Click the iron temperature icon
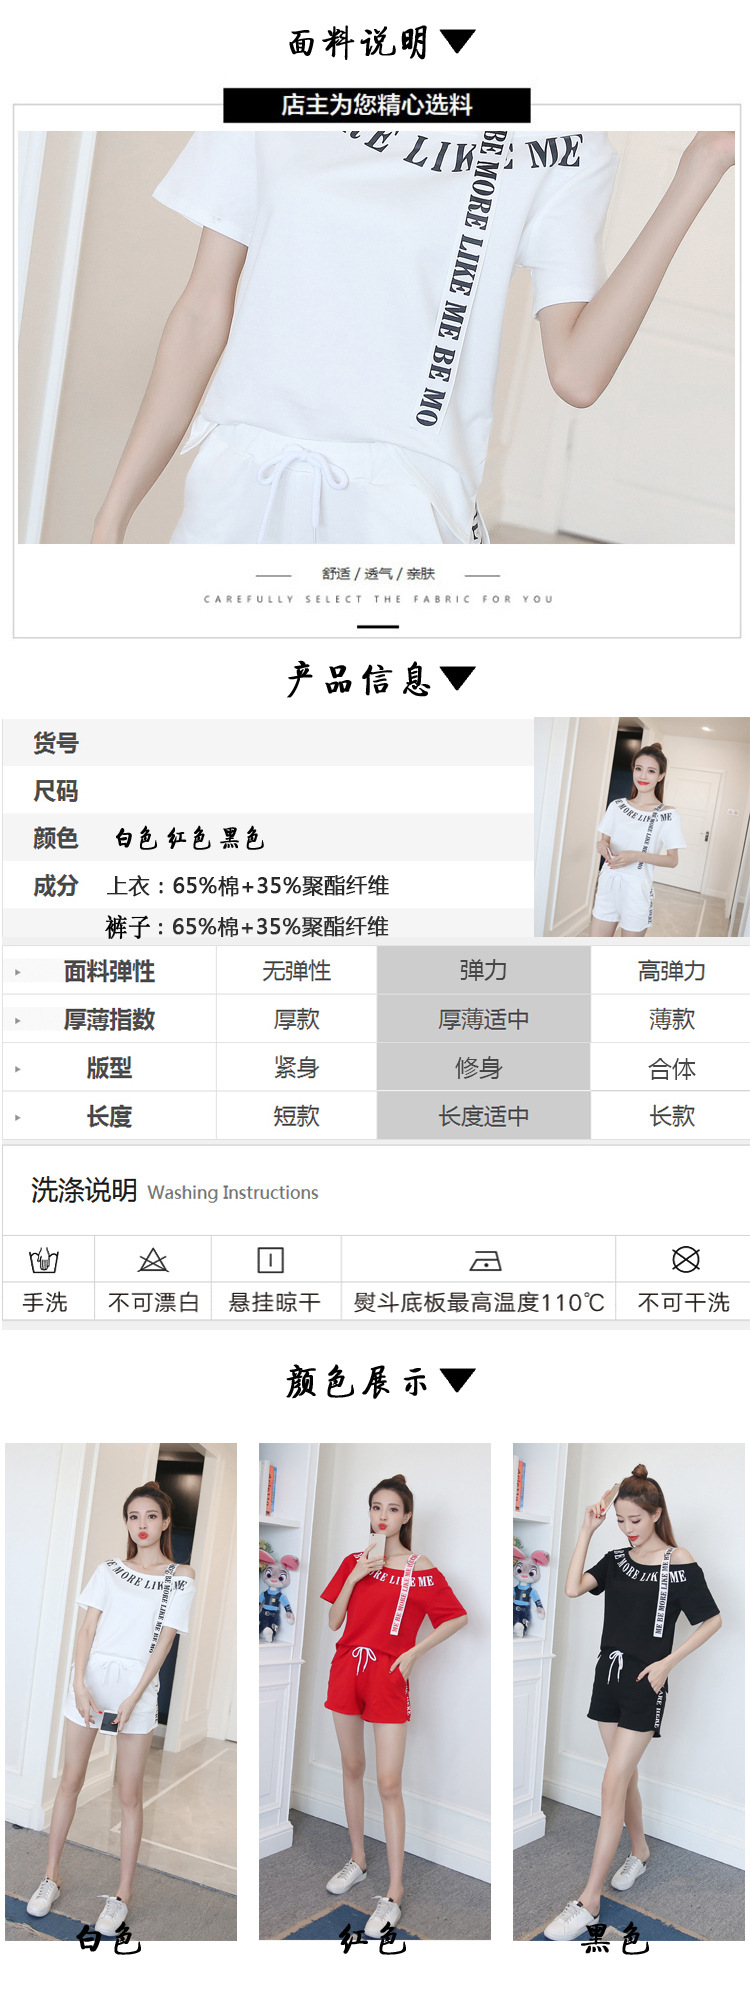The width and height of the screenshot is (750, 2013). pos(485,1261)
